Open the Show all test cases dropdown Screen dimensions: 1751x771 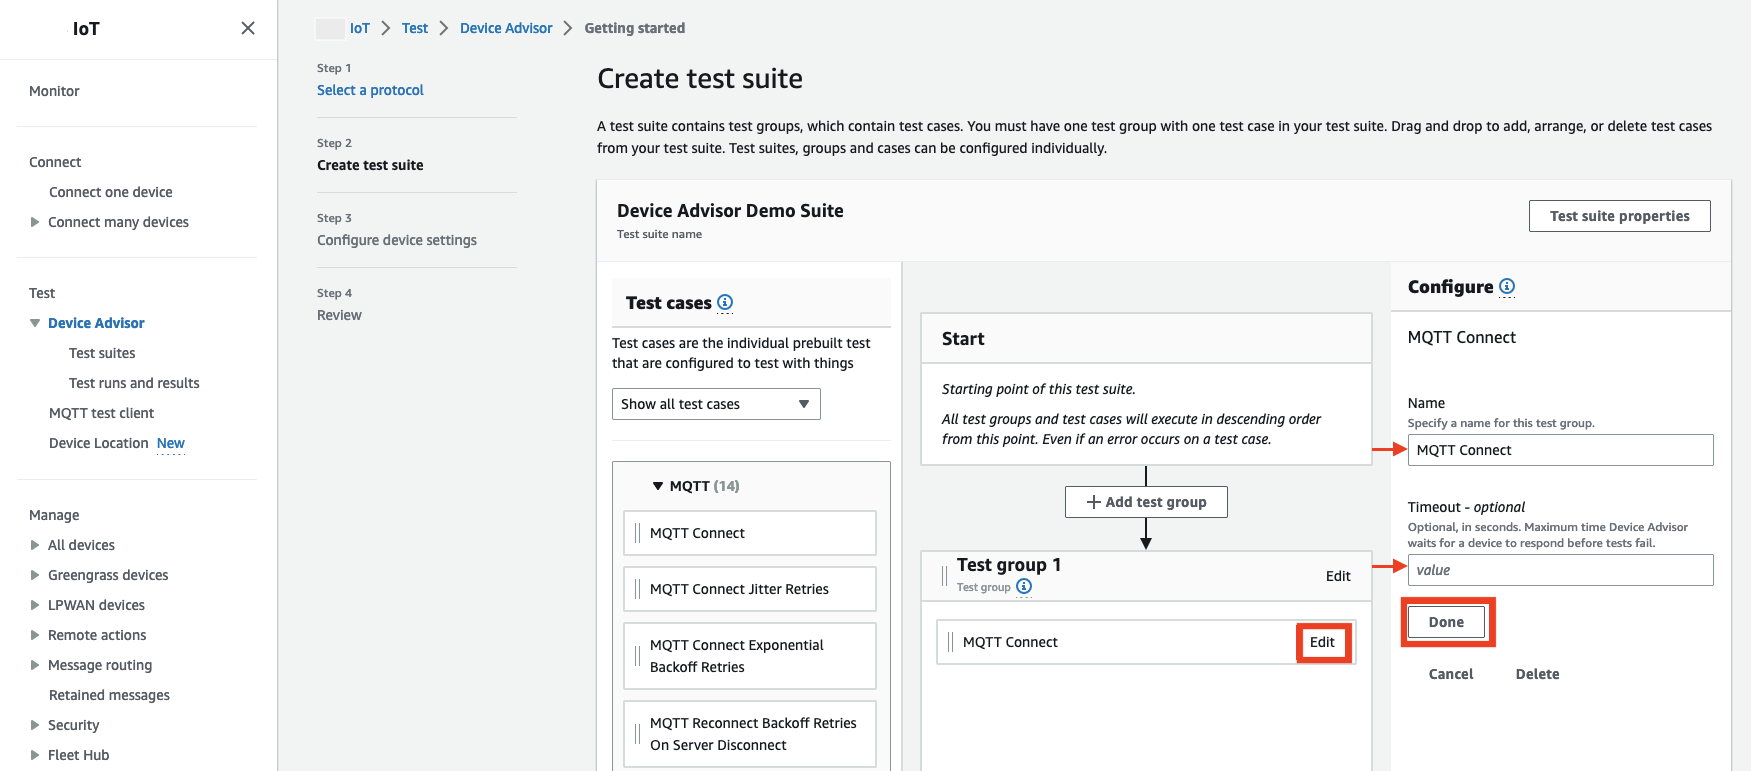tap(716, 404)
